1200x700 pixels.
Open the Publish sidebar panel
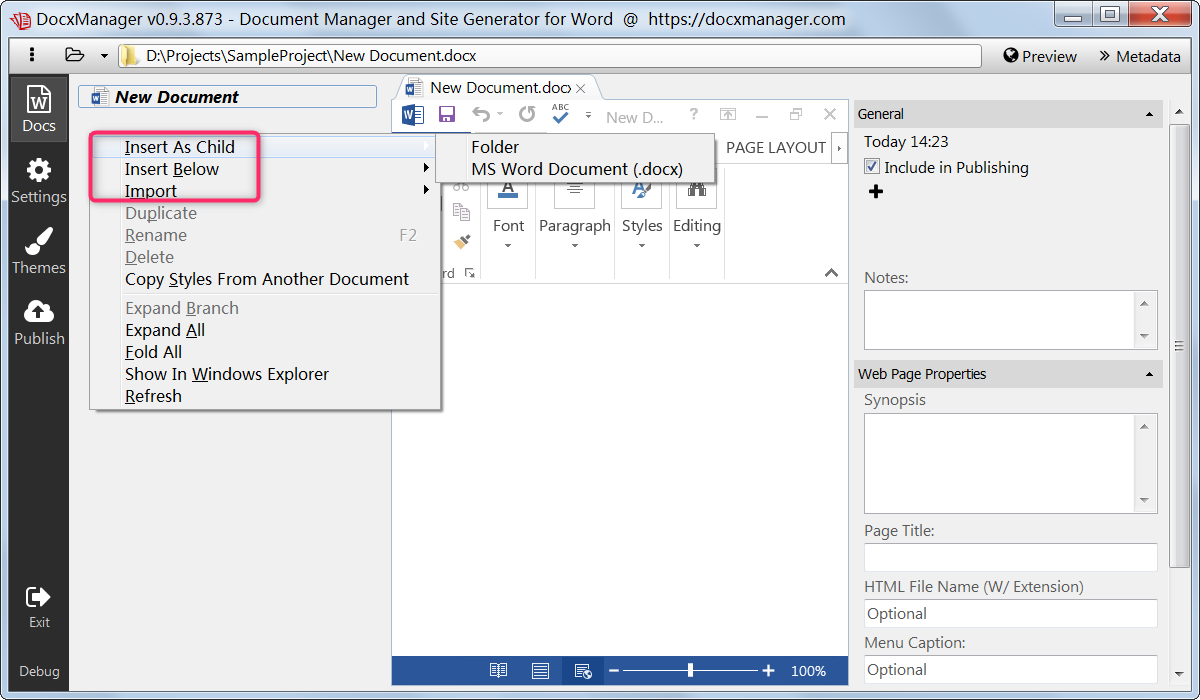pyautogui.click(x=39, y=322)
